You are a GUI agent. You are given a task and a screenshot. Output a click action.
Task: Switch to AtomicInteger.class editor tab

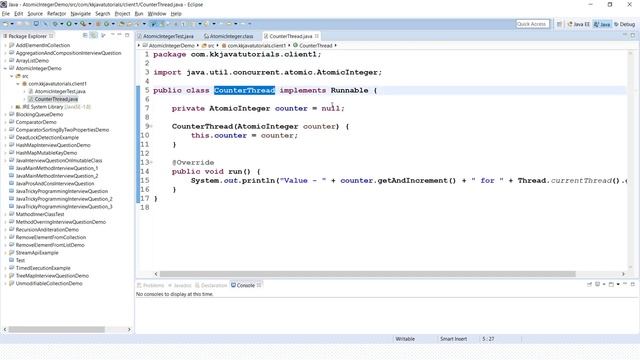pyautogui.click(x=229, y=36)
